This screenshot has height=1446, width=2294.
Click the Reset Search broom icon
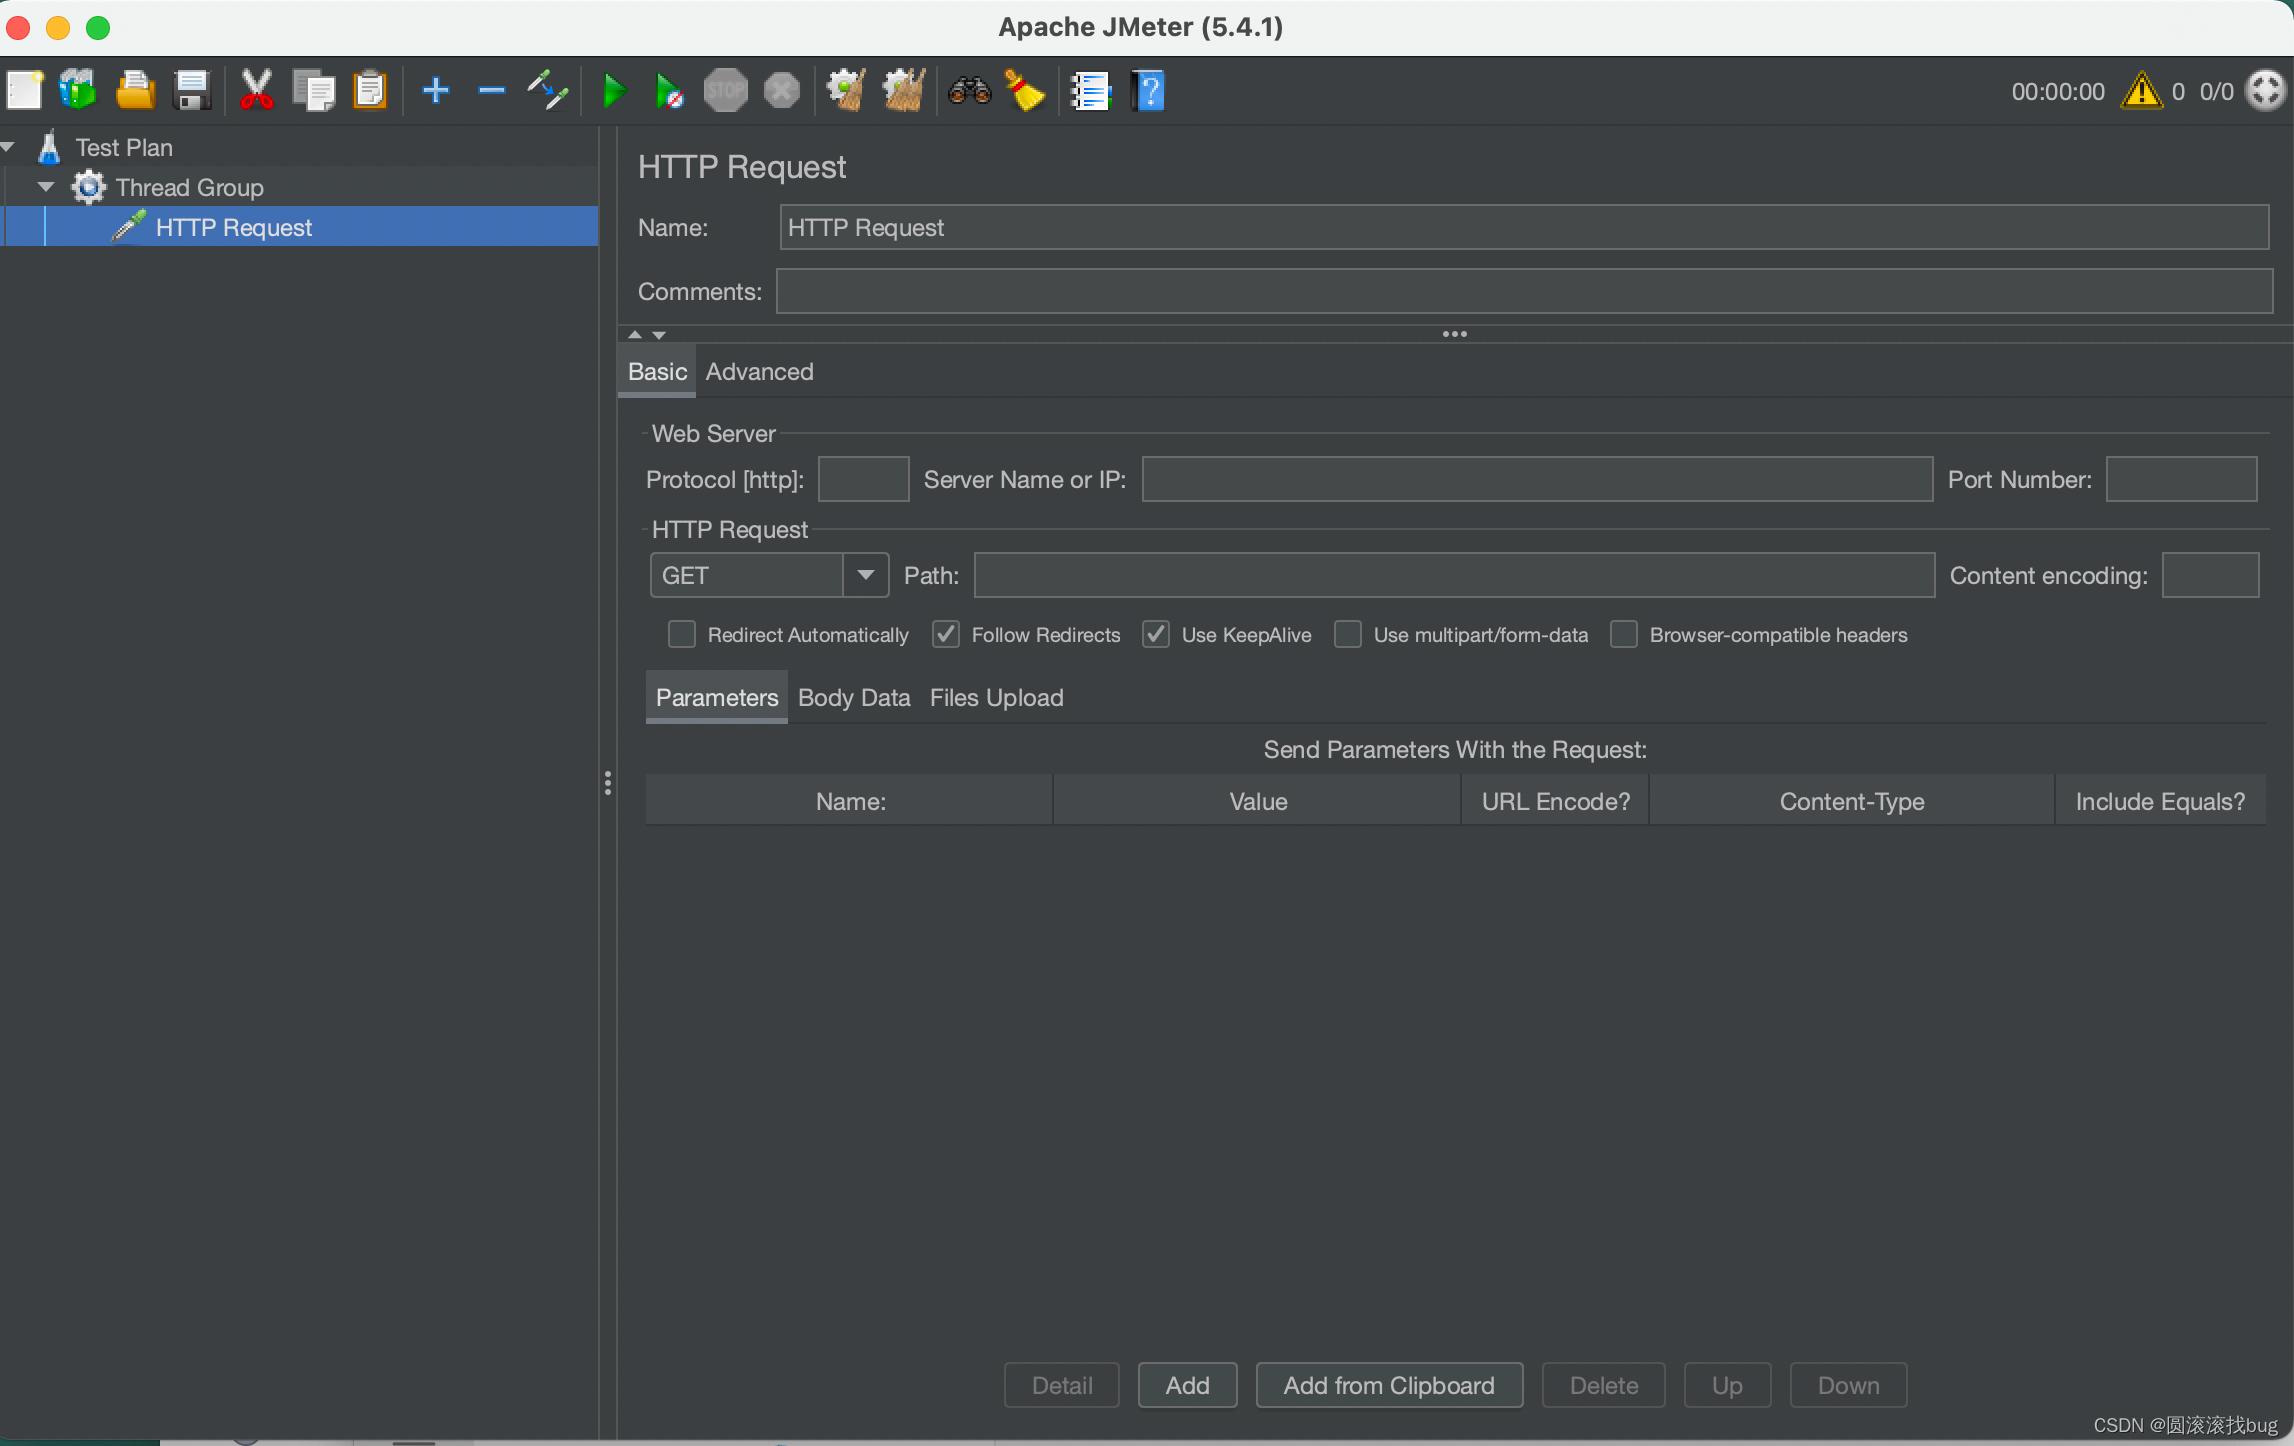click(1025, 91)
